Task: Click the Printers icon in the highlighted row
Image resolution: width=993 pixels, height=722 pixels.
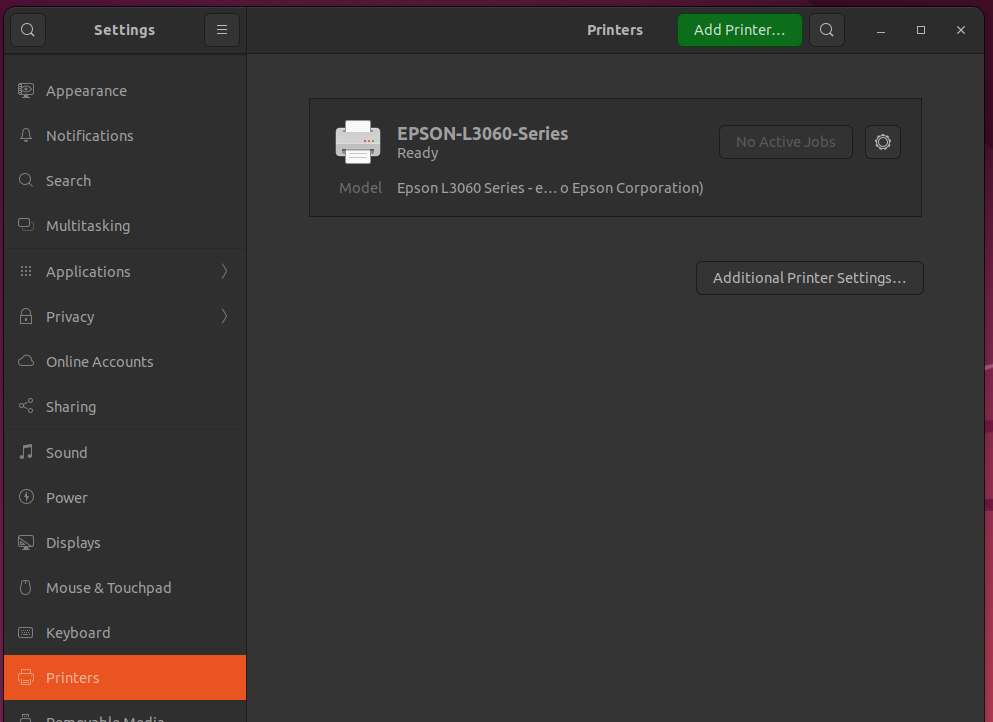Action: coord(26,678)
